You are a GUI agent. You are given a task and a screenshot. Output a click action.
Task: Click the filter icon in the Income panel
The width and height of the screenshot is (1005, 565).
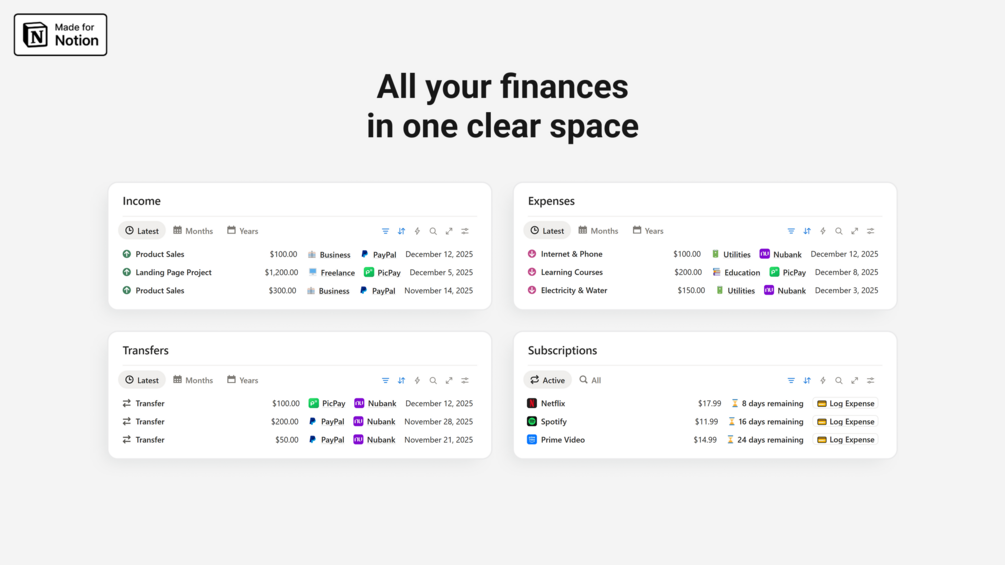386,231
